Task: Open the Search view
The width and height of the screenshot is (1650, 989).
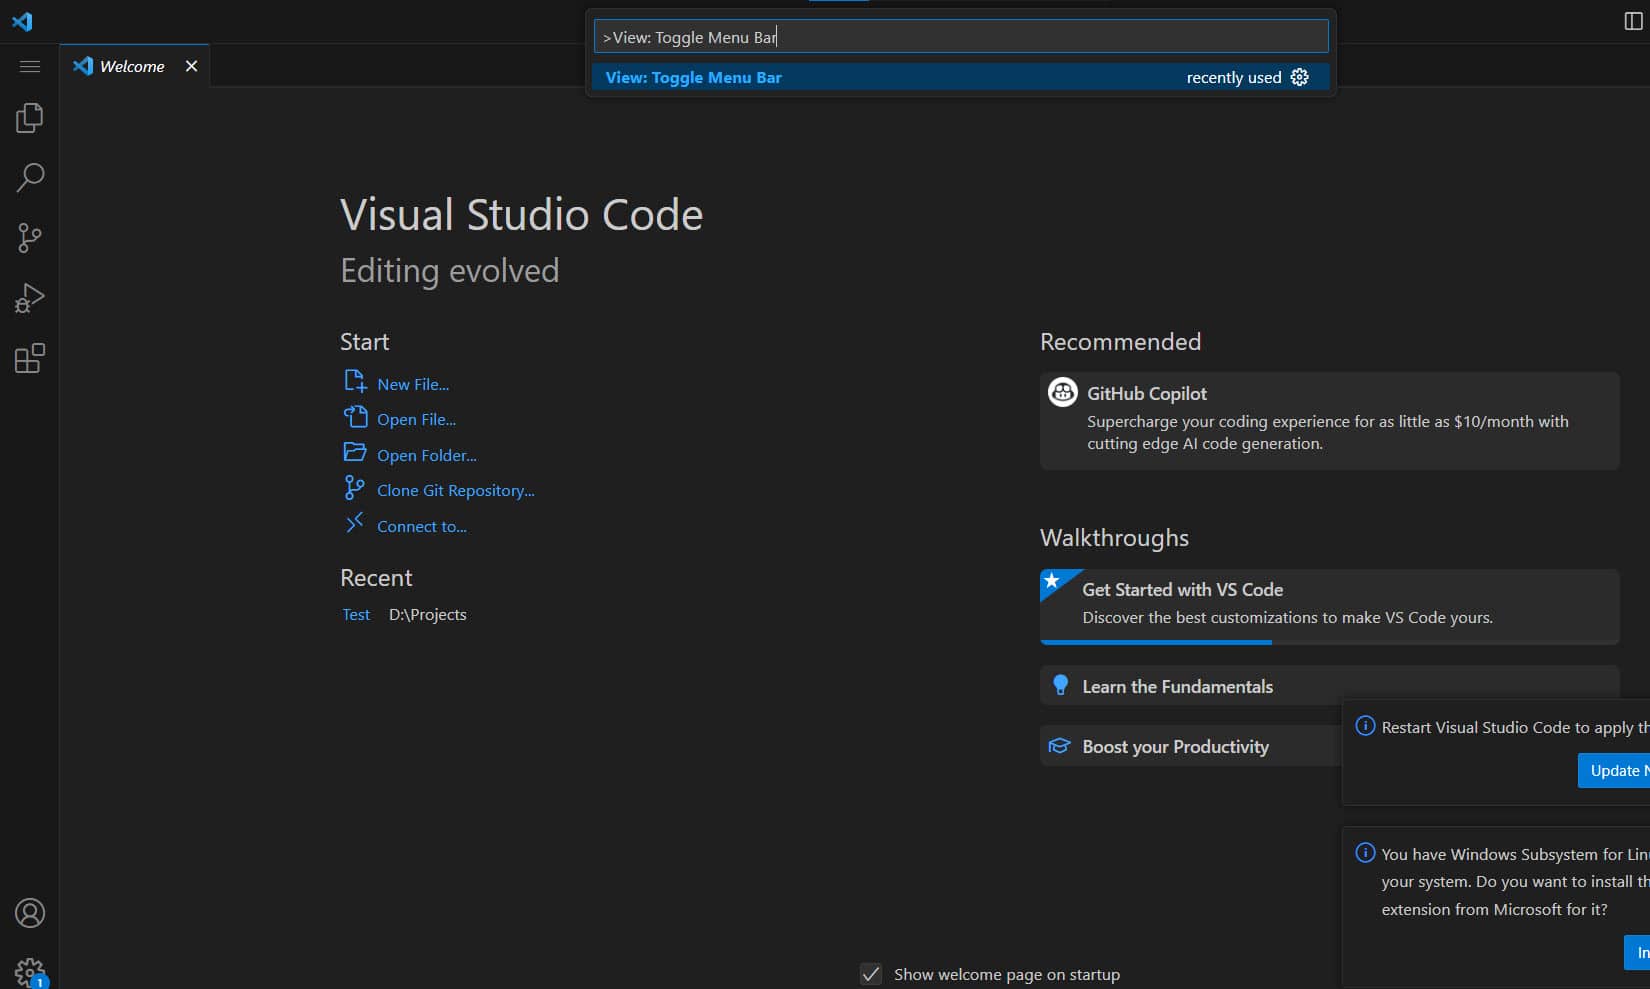Action: (30, 178)
